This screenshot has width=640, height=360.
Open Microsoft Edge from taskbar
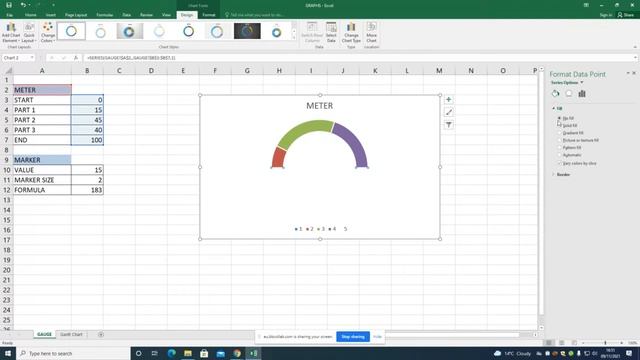171,353
